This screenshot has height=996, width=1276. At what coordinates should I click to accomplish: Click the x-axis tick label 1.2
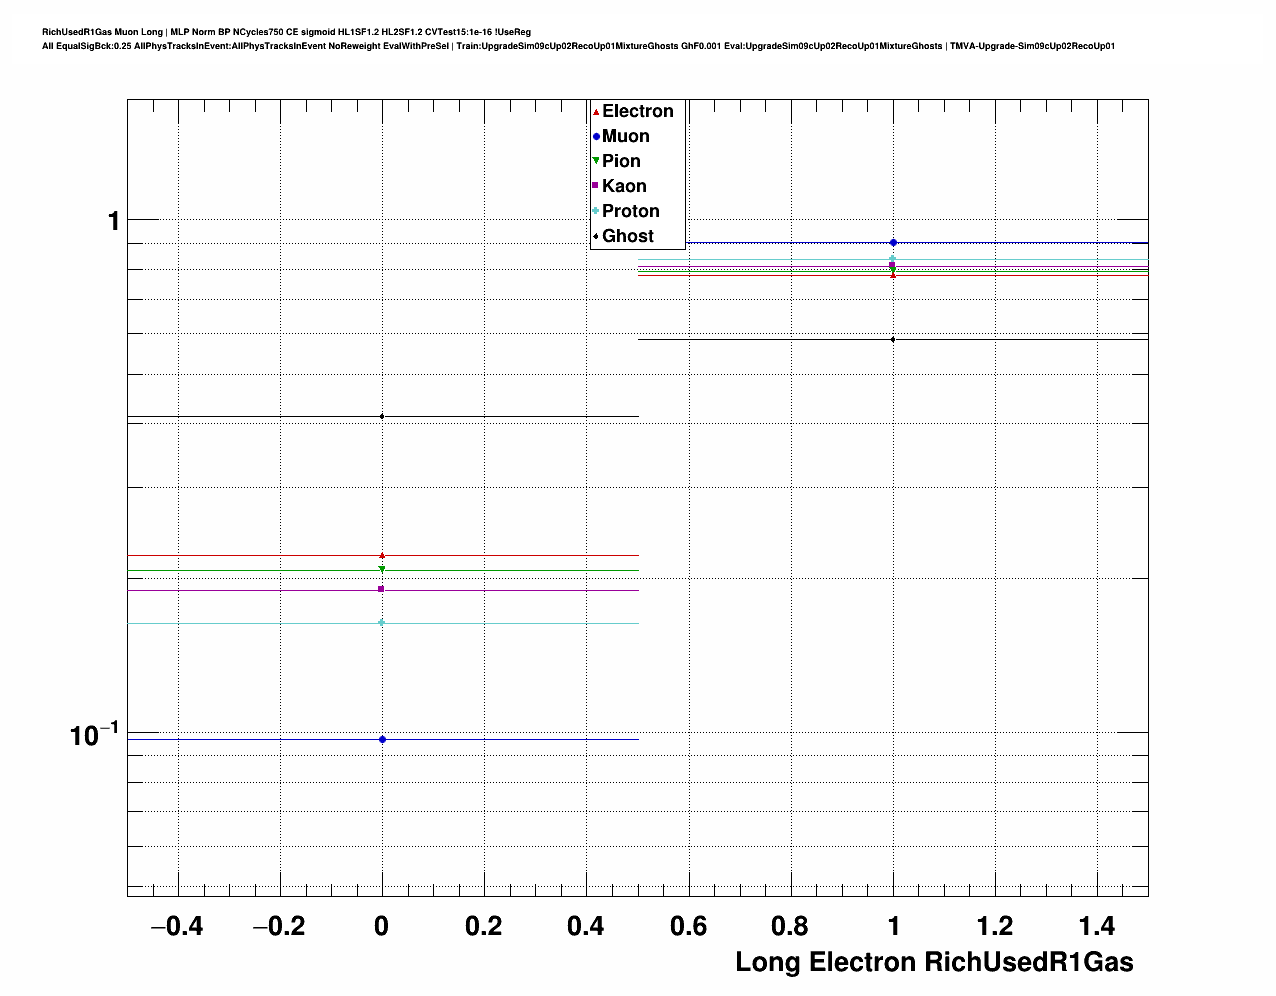click(x=995, y=926)
